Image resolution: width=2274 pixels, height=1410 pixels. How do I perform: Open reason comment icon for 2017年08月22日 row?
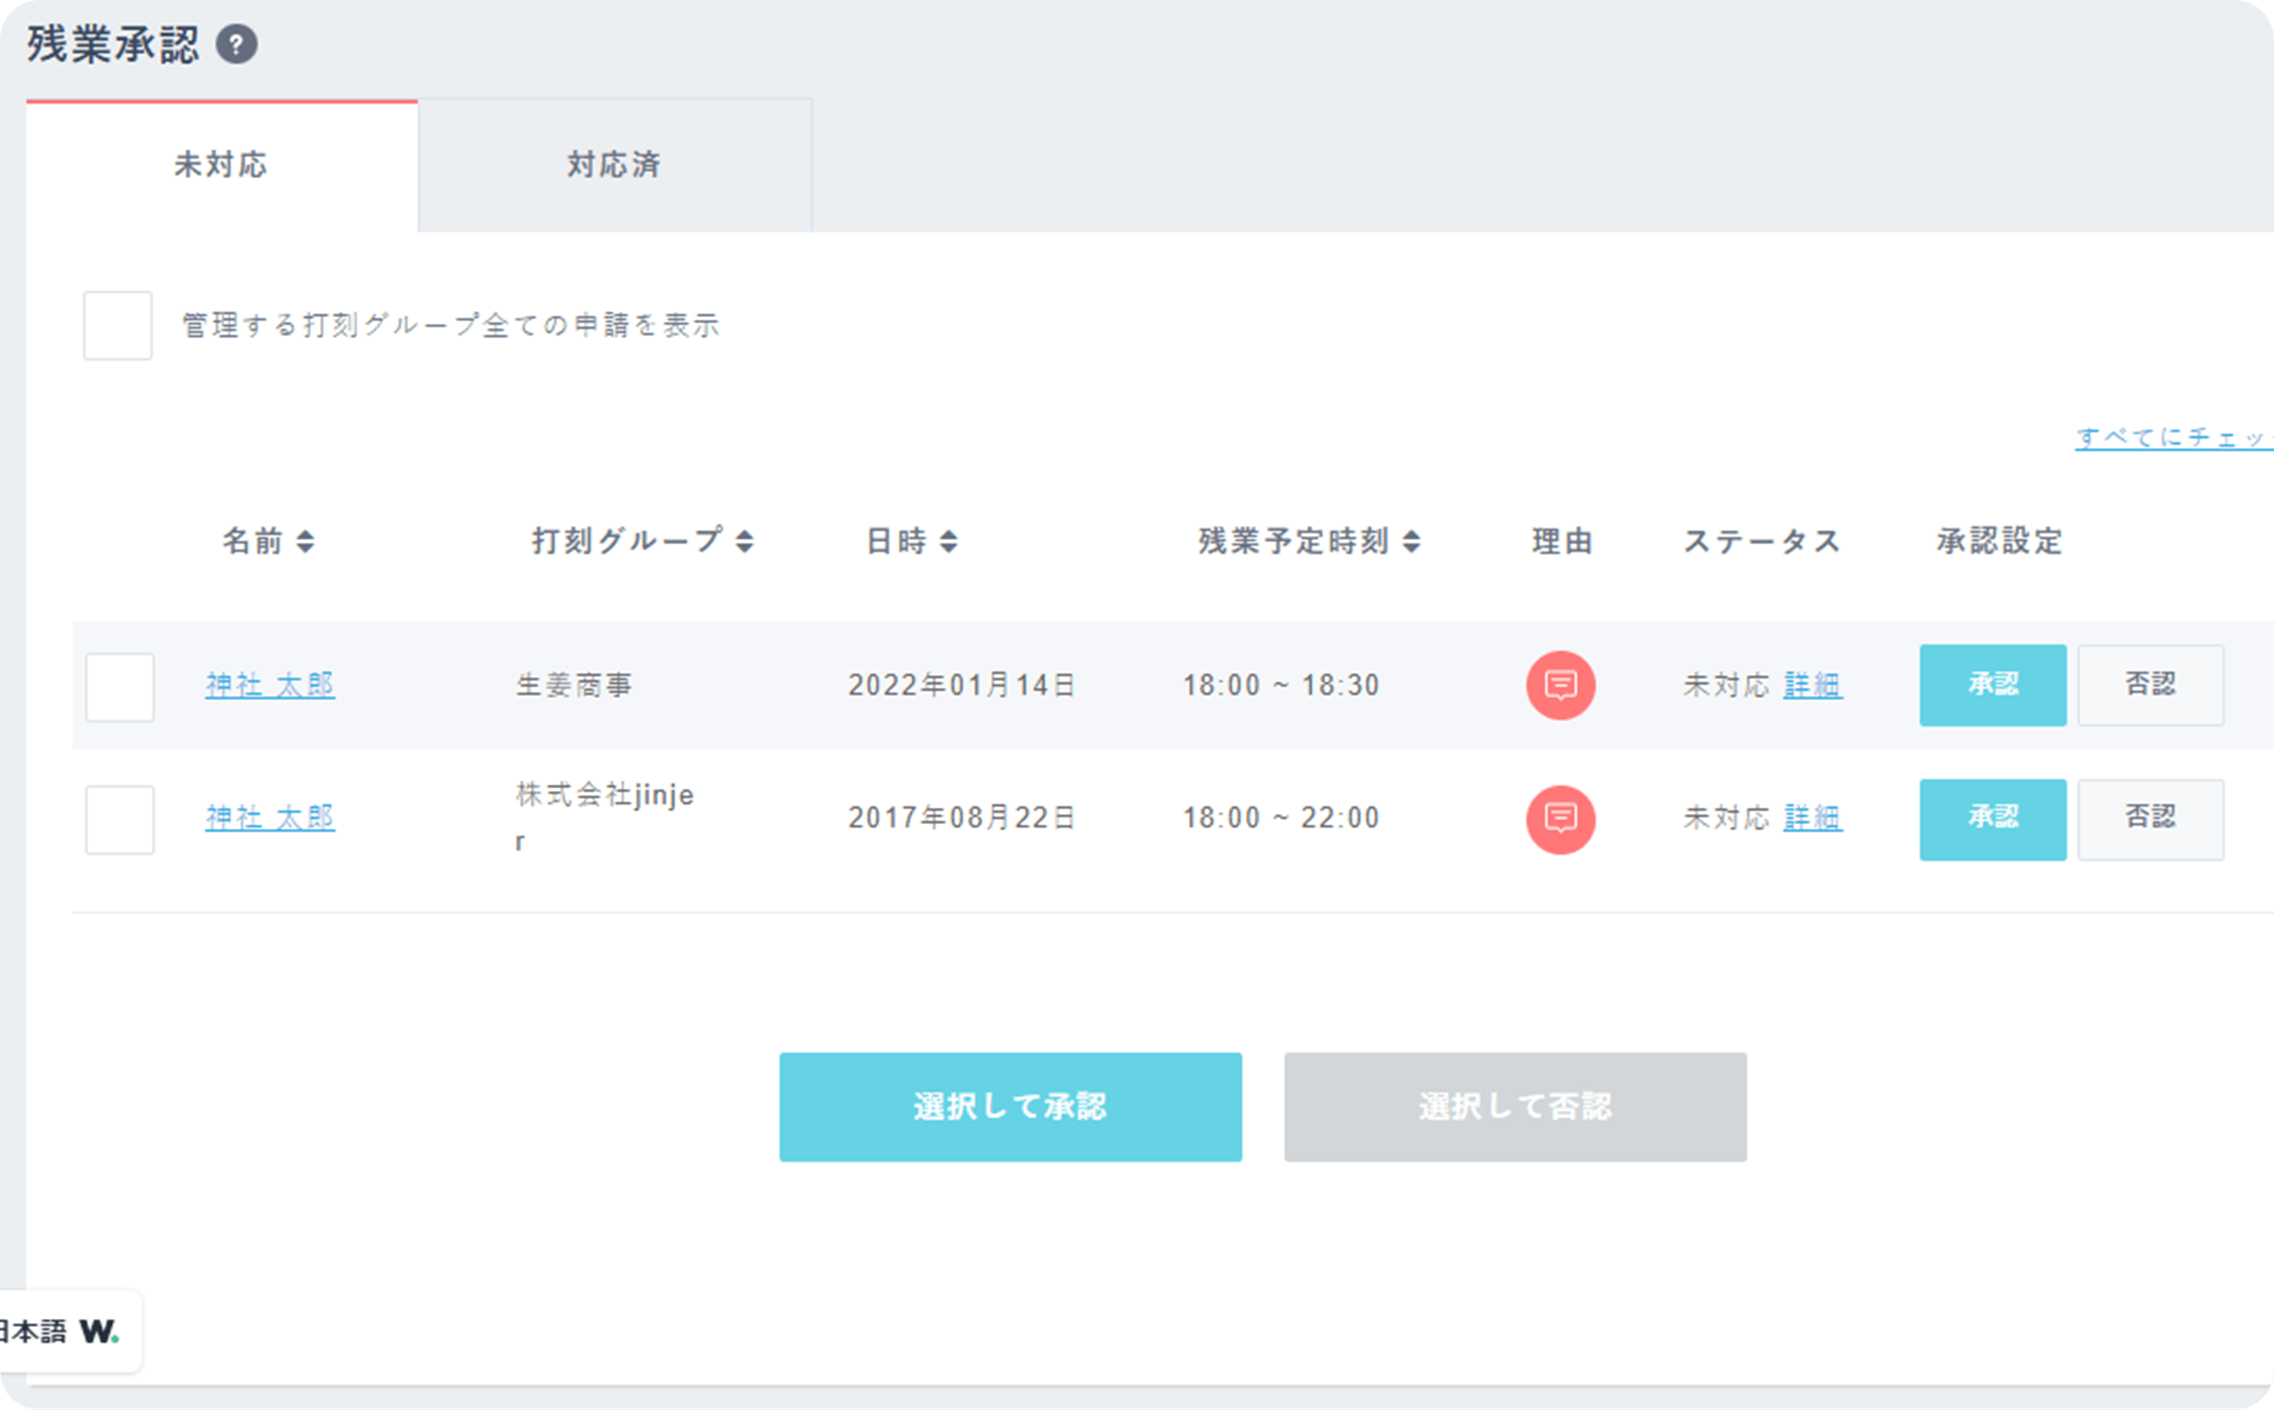click(x=1559, y=819)
